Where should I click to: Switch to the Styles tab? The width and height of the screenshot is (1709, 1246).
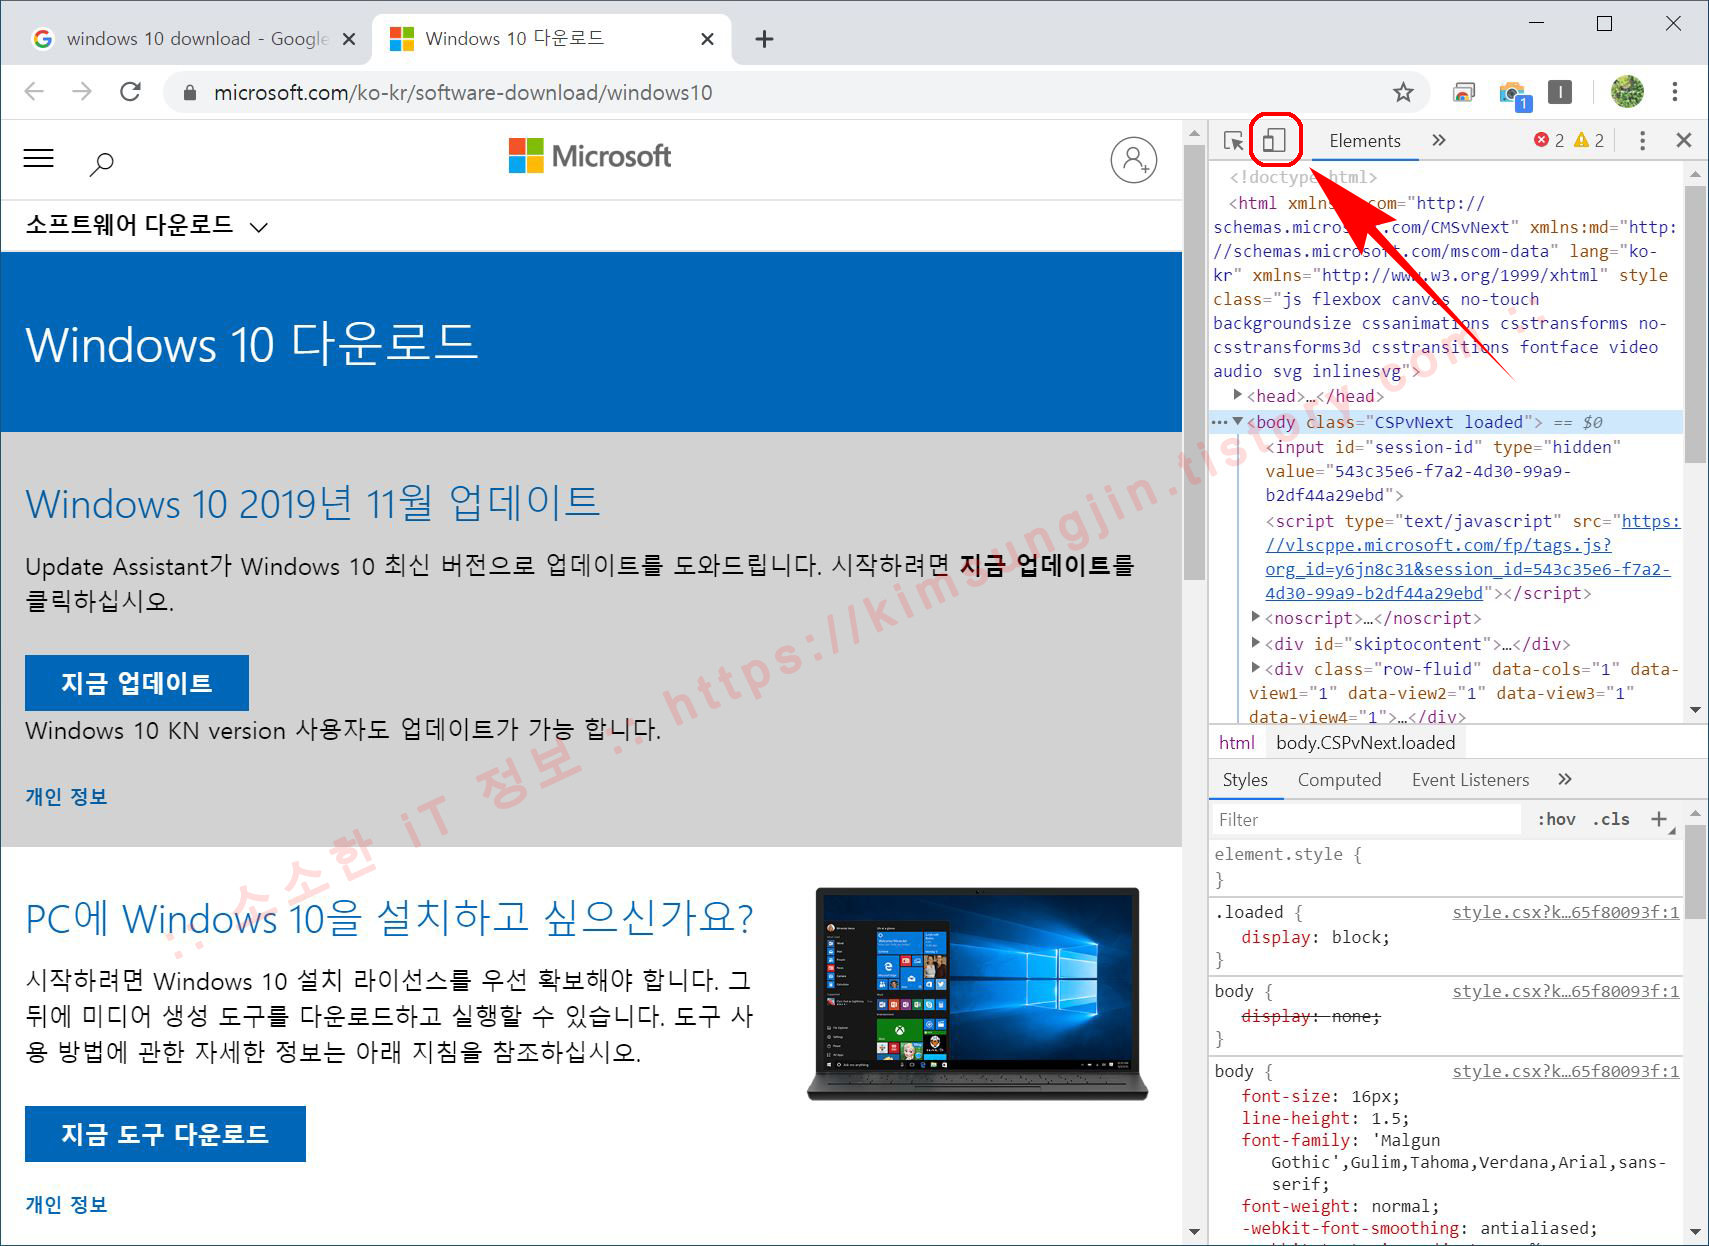[1245, 780]
